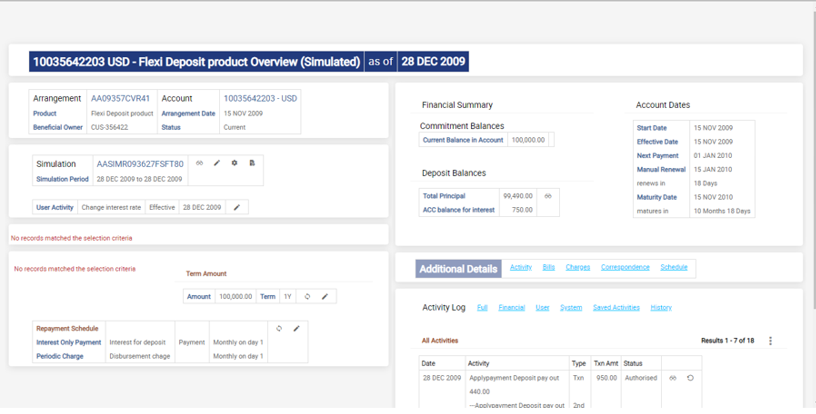Image resolution: width=816 pixels, height=414 pixels.
Task: Edit Repayment Schedule with pencil icon
Action: [297, 329]
